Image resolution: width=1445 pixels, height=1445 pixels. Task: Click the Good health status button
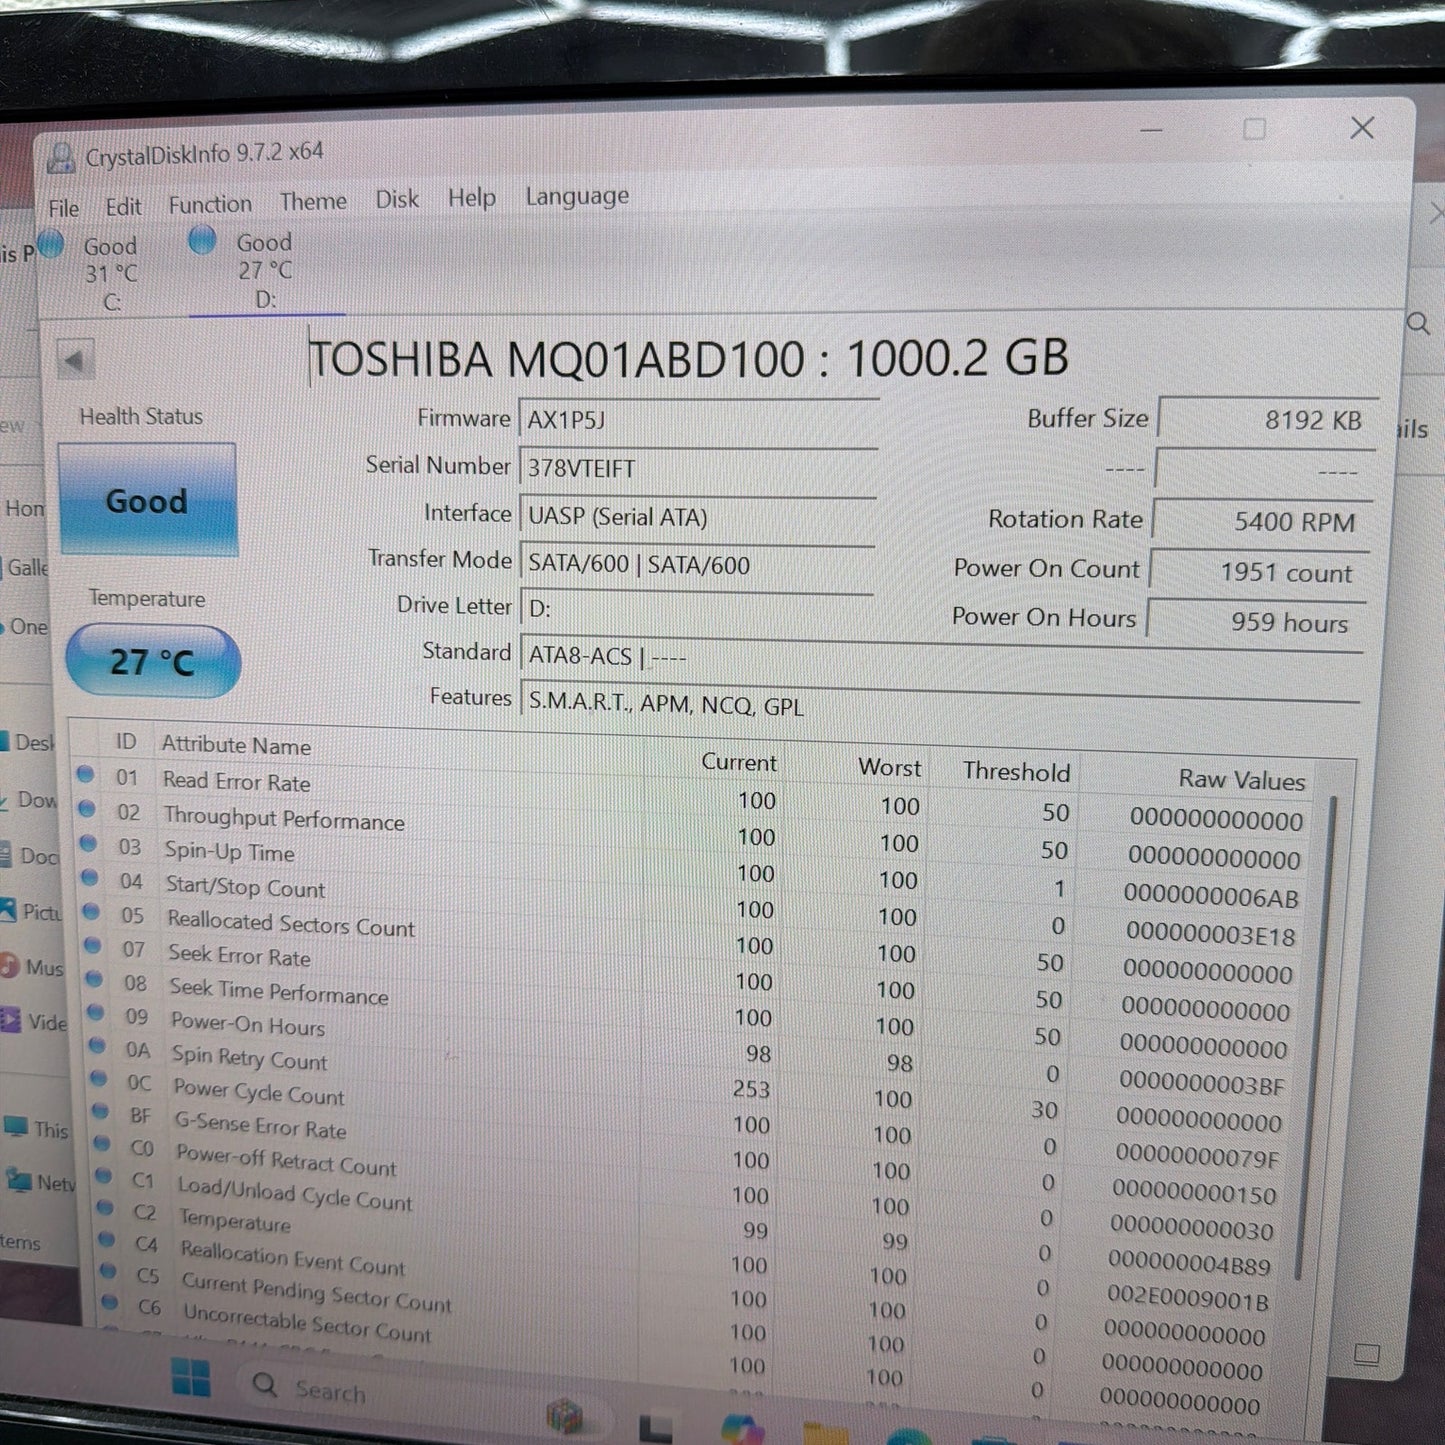click(x=146, y=500)
